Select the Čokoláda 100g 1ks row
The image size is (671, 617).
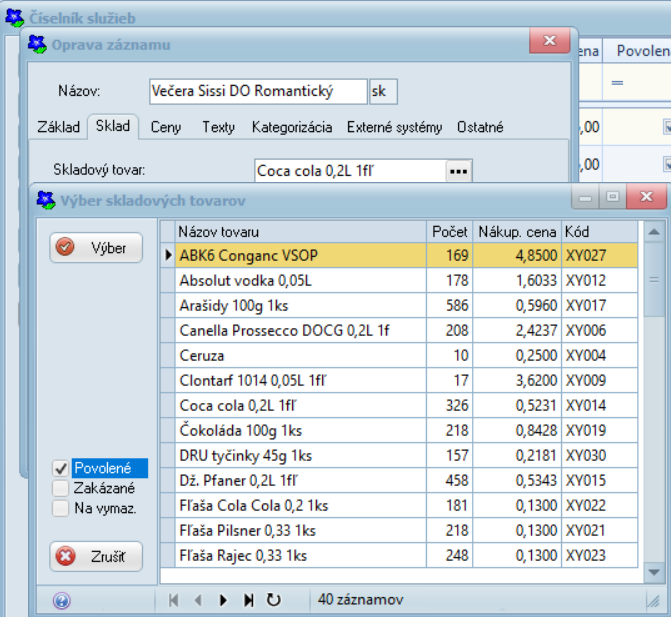coord(399,430)
